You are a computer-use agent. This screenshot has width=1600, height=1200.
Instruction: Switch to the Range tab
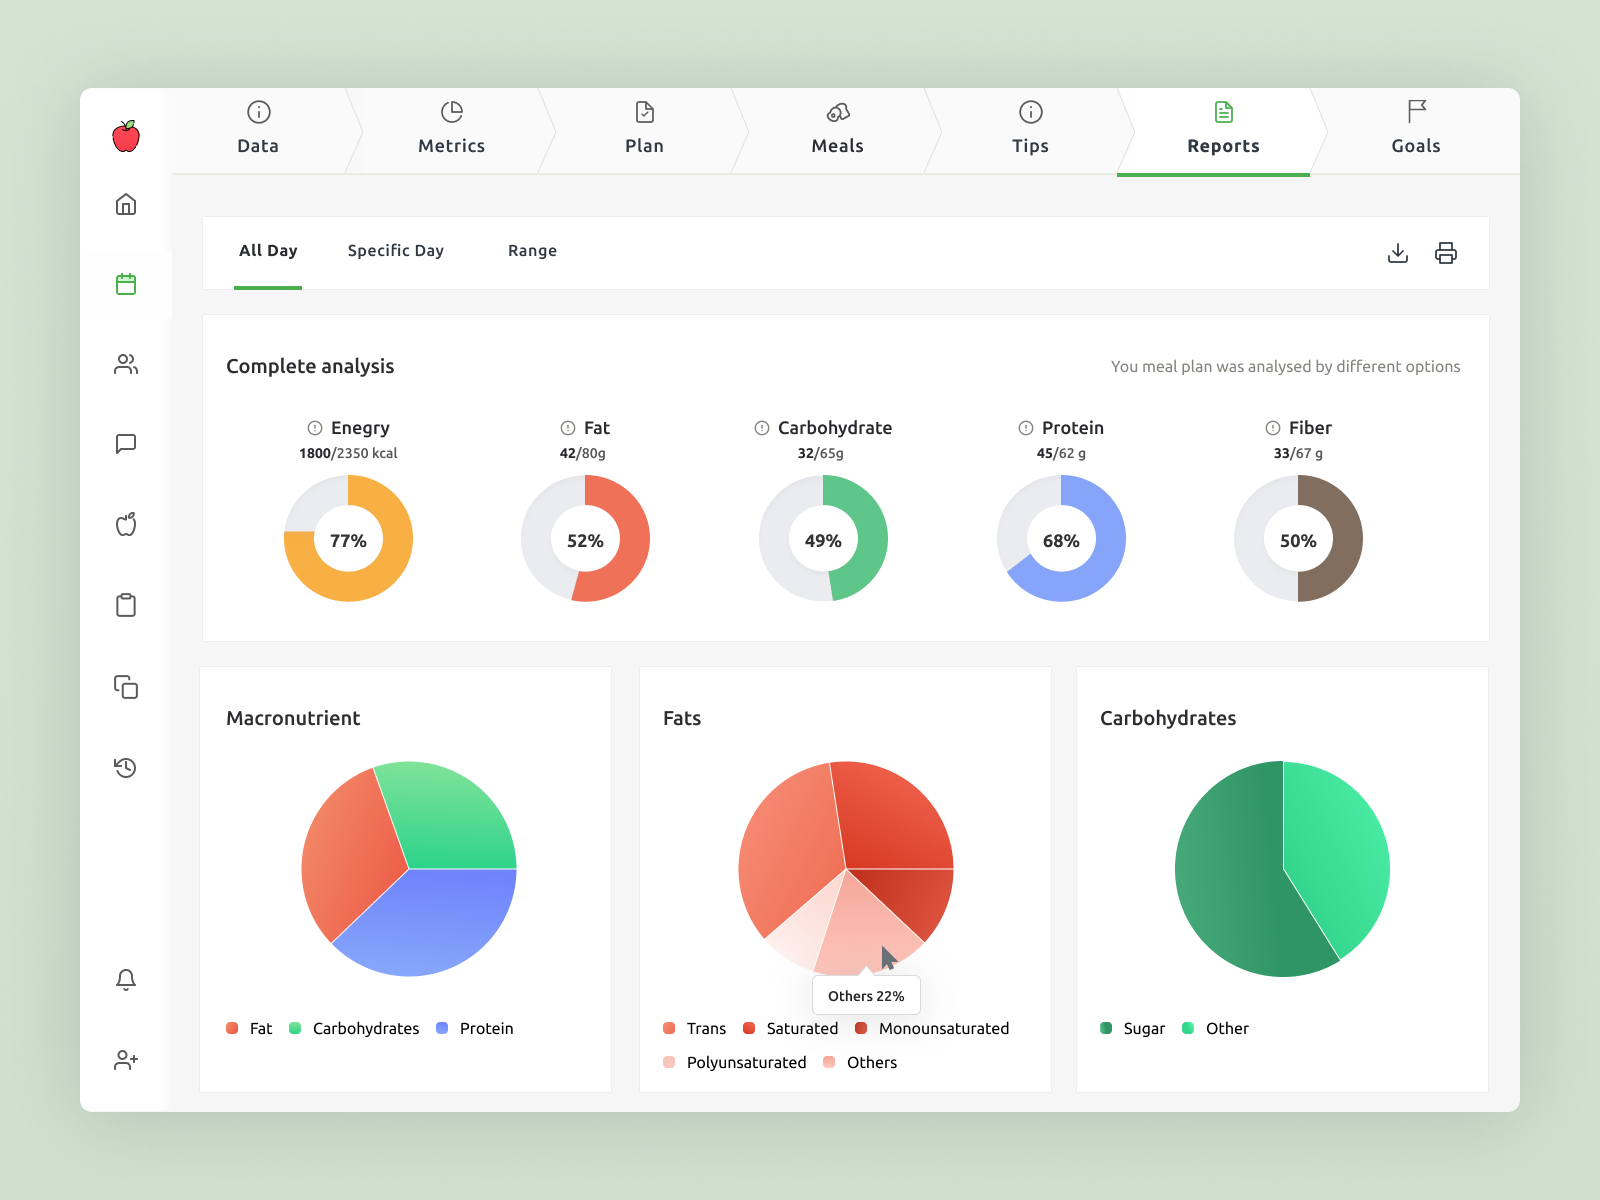532,251
